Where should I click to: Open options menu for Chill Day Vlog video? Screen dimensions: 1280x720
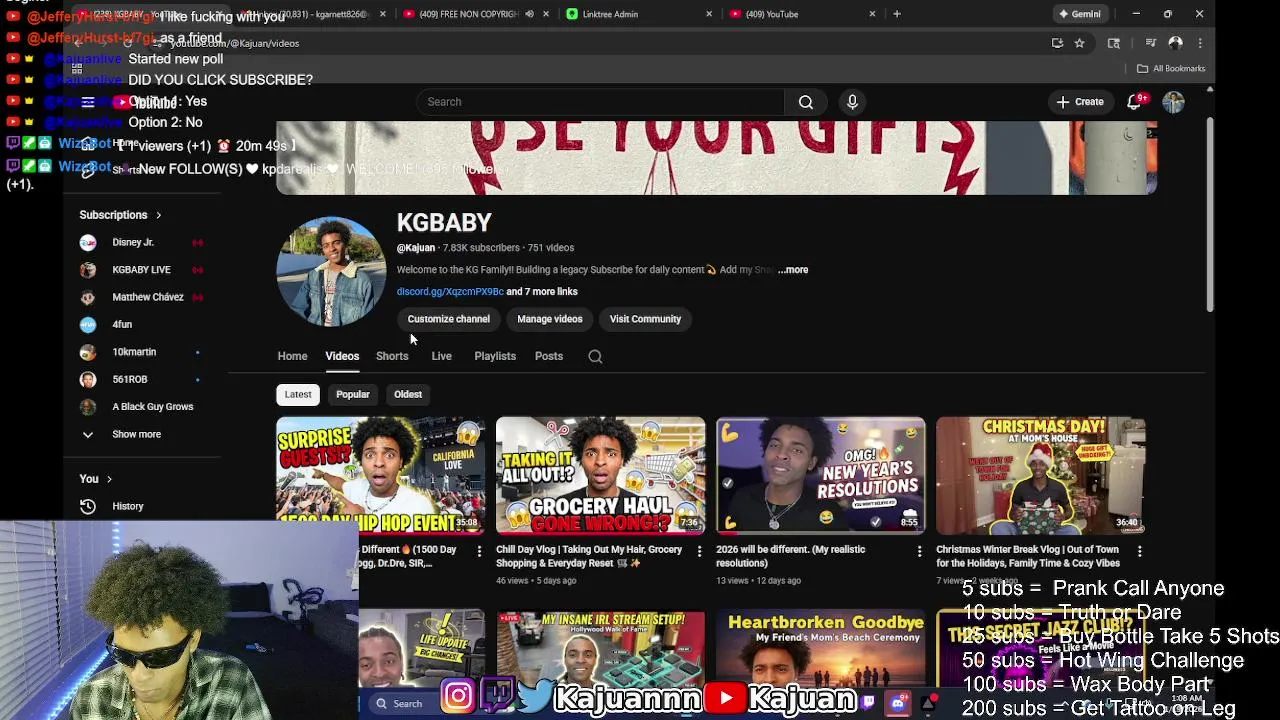click(699, 551)
